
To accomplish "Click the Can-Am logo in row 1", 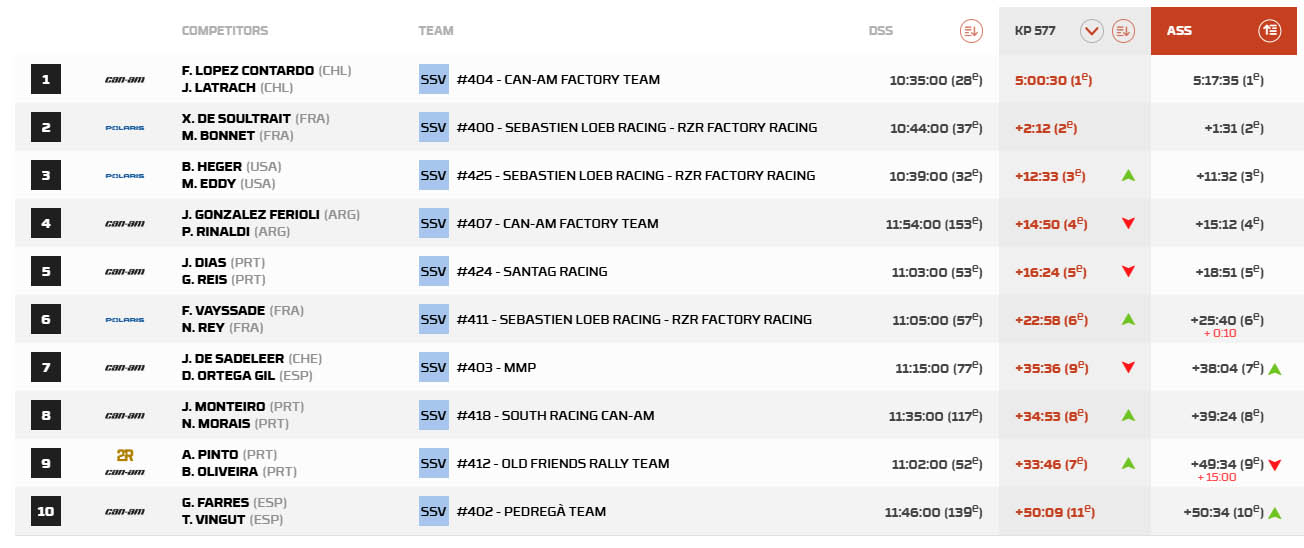I will pyautogui.click(x=125, y=80).
